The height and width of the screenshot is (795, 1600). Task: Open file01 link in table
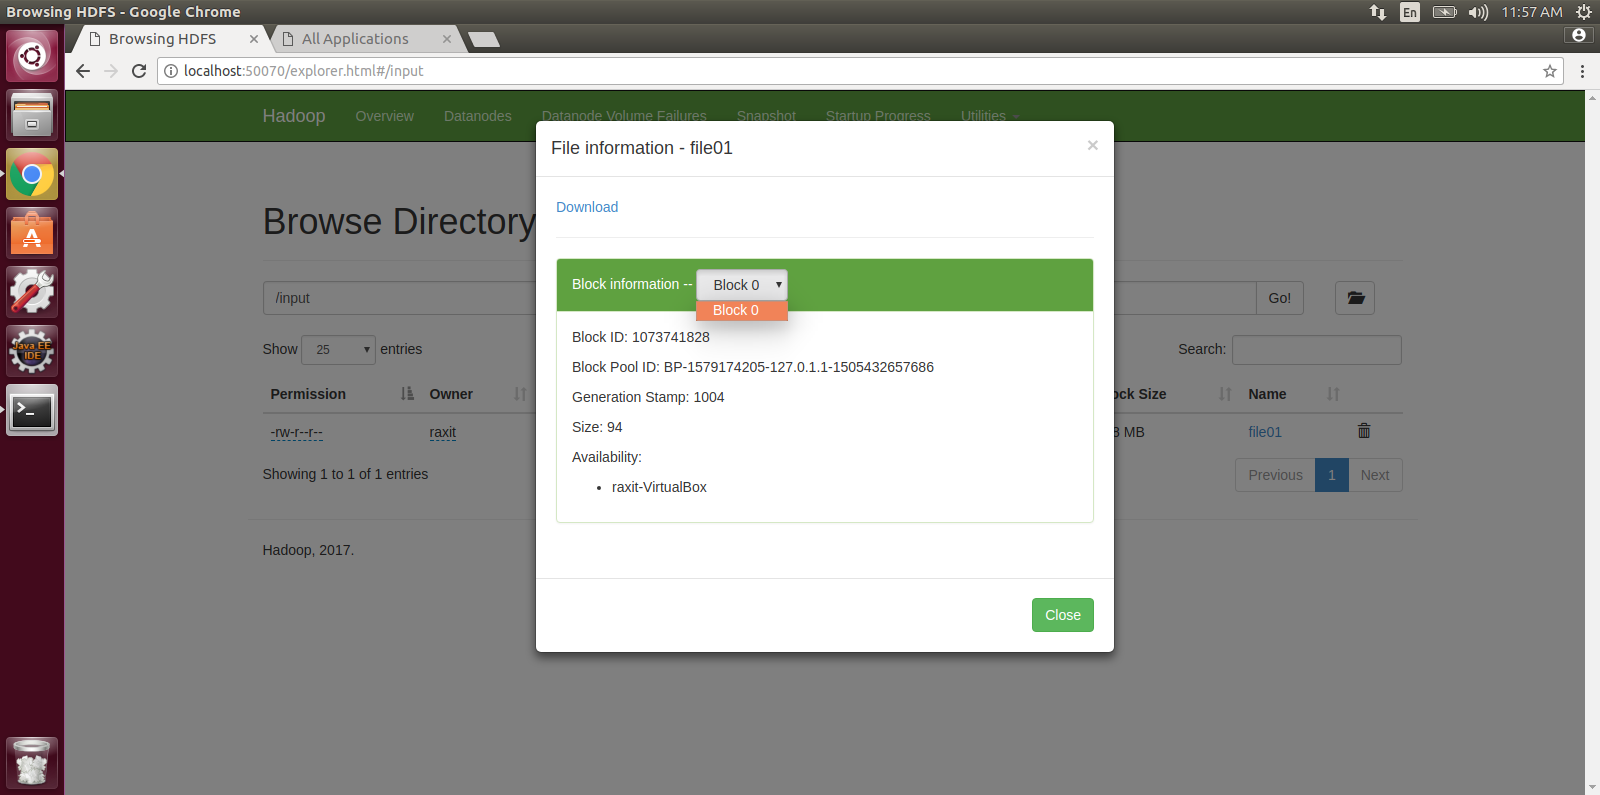(1265, 432)
